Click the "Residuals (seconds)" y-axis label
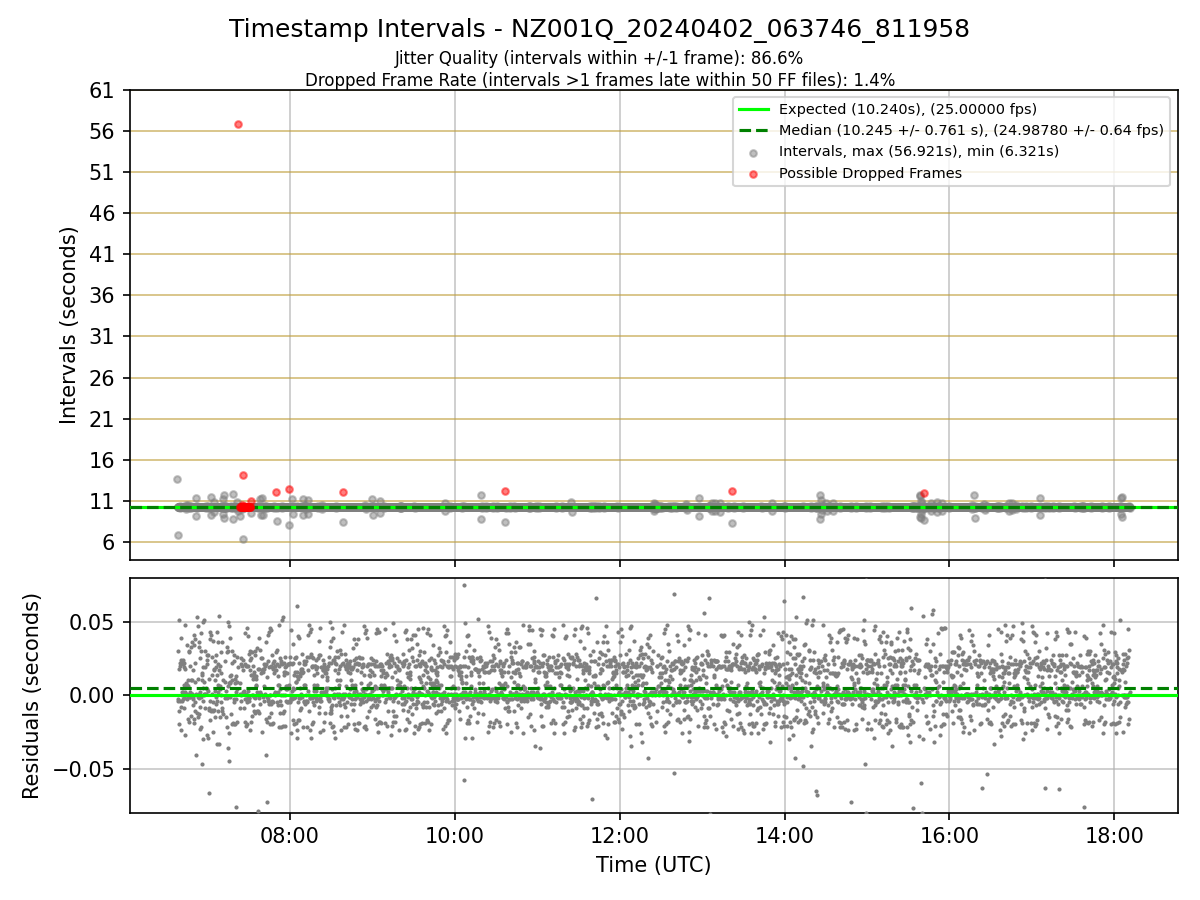 pyautogui.click(x=32, y=696)
